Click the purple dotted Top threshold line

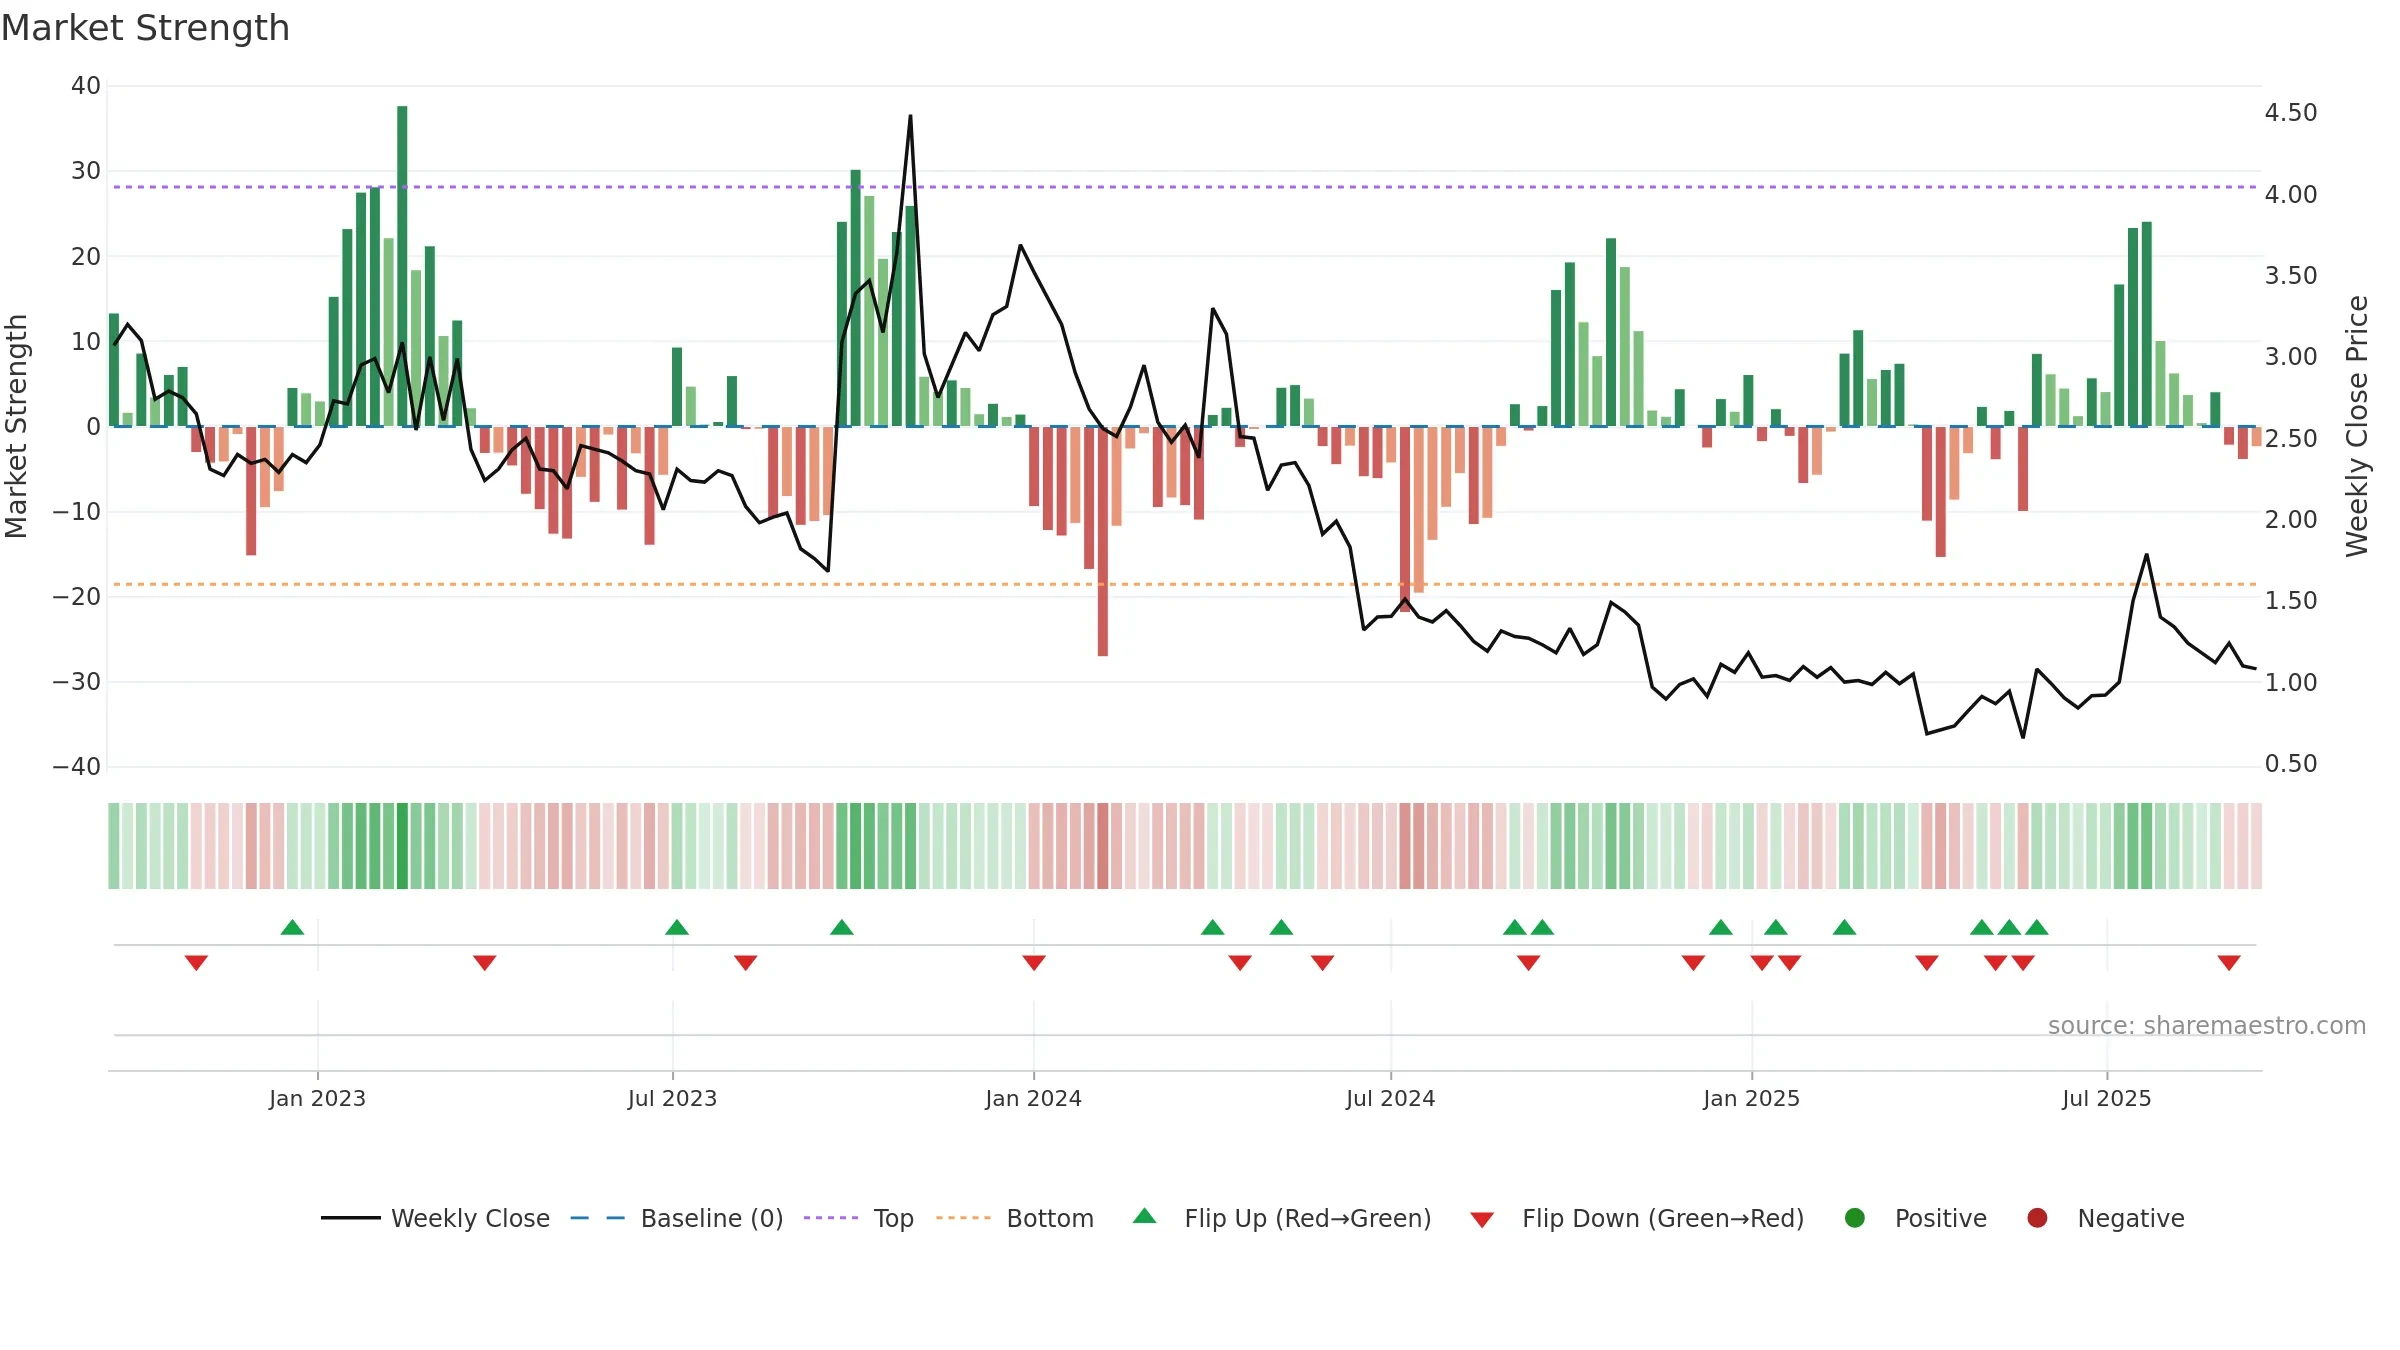pos(1185,187)
